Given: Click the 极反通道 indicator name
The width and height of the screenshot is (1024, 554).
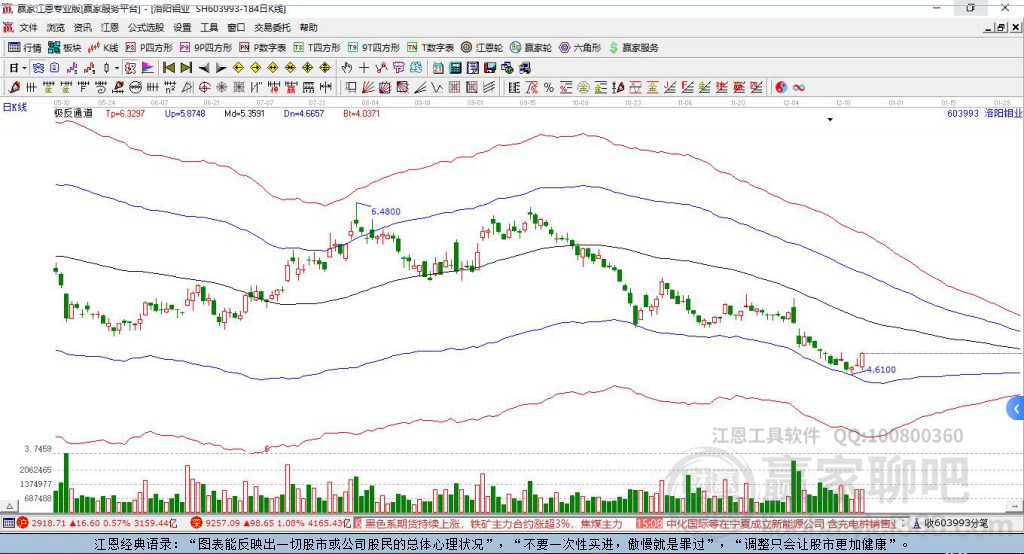Looking at the screenshot, I should coord(73,113).
